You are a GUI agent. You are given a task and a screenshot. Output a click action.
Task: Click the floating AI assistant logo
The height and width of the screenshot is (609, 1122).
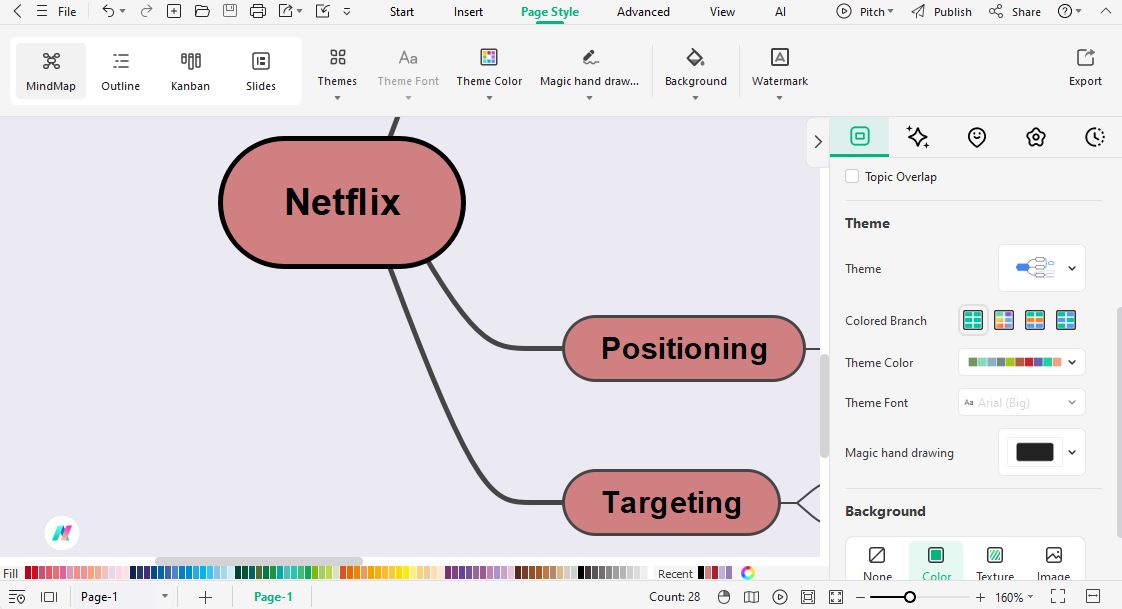62,533
